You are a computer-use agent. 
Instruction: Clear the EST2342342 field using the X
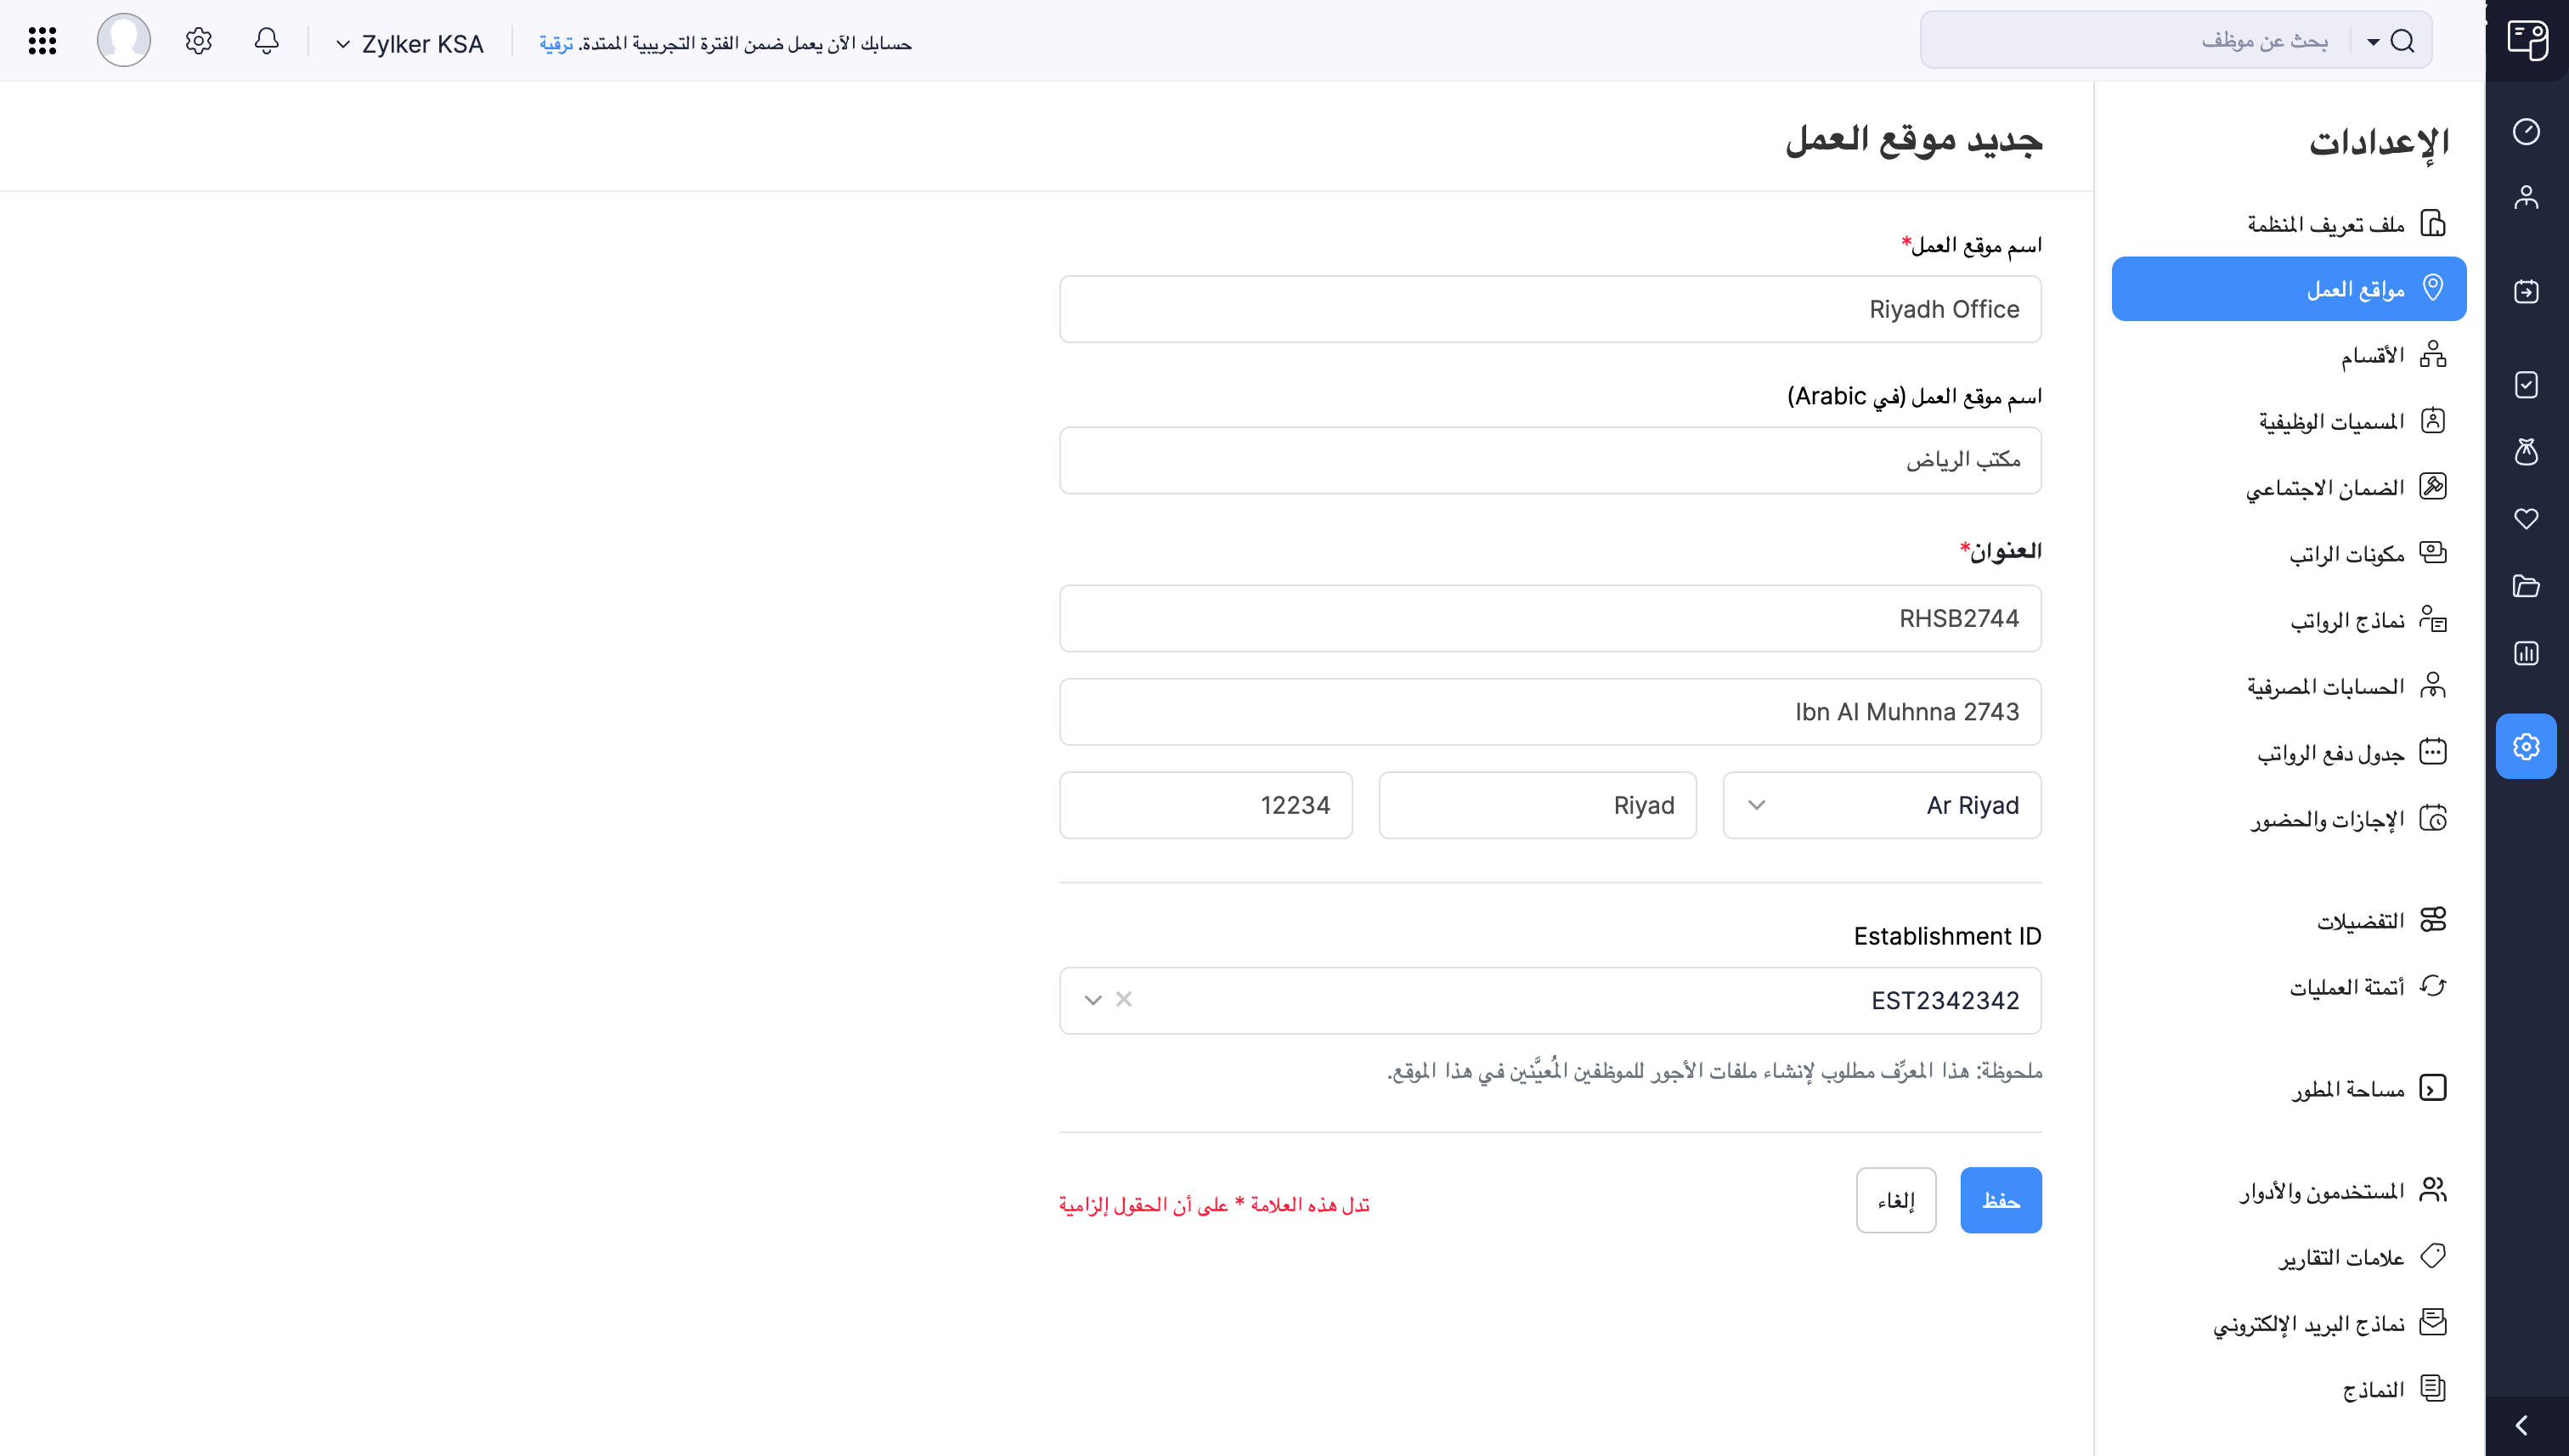[1124, 999]
